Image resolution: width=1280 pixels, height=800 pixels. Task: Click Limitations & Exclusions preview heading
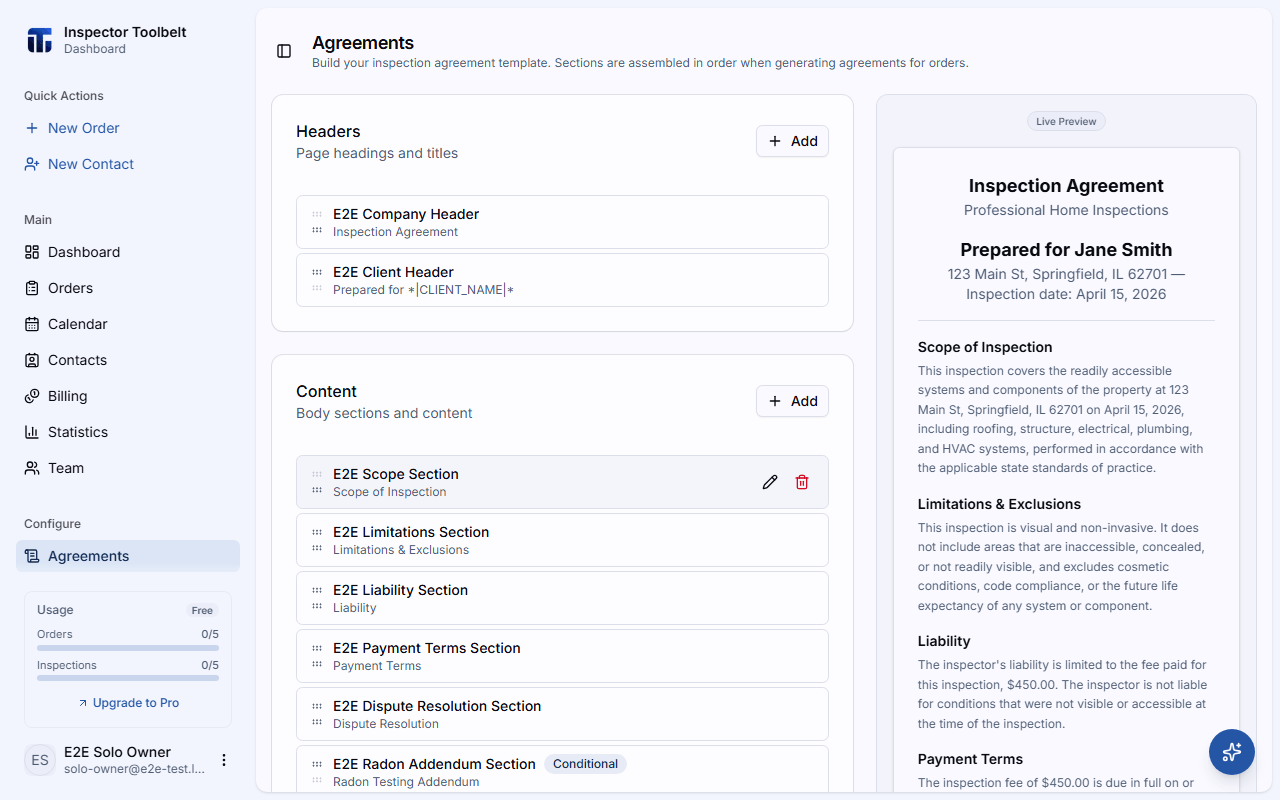pos(999,504)
